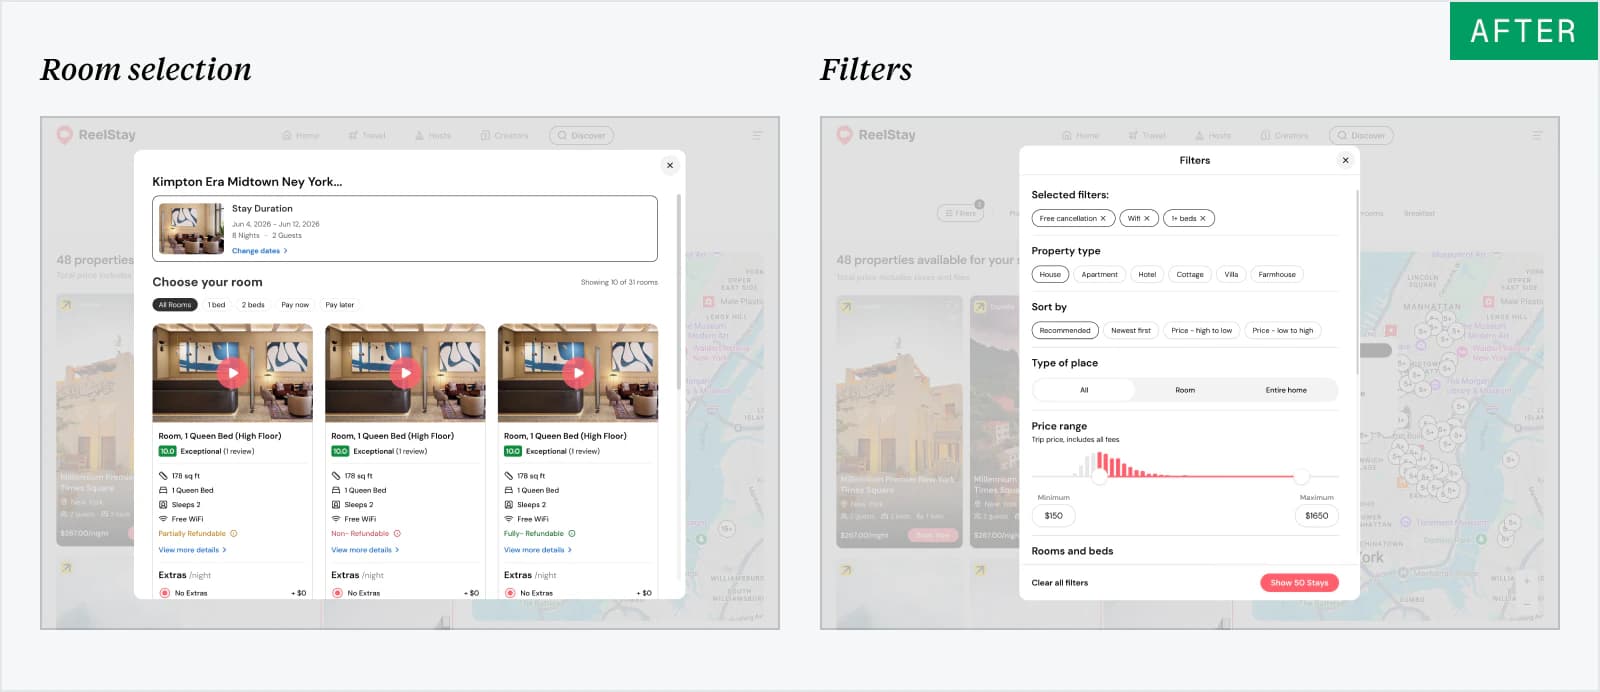
Task: Click the Change dates link
Action: (x=259, y=251)
